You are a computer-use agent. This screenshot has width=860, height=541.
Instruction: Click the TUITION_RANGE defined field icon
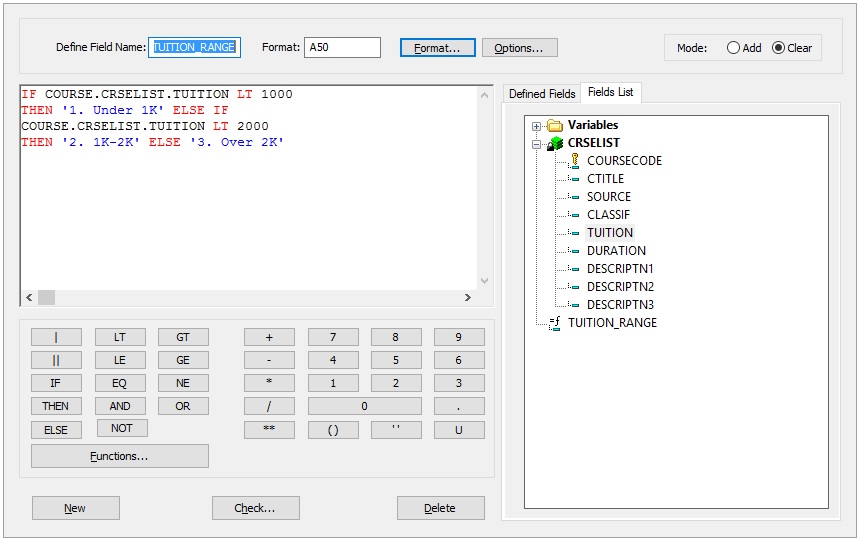(x=555, y=323)
